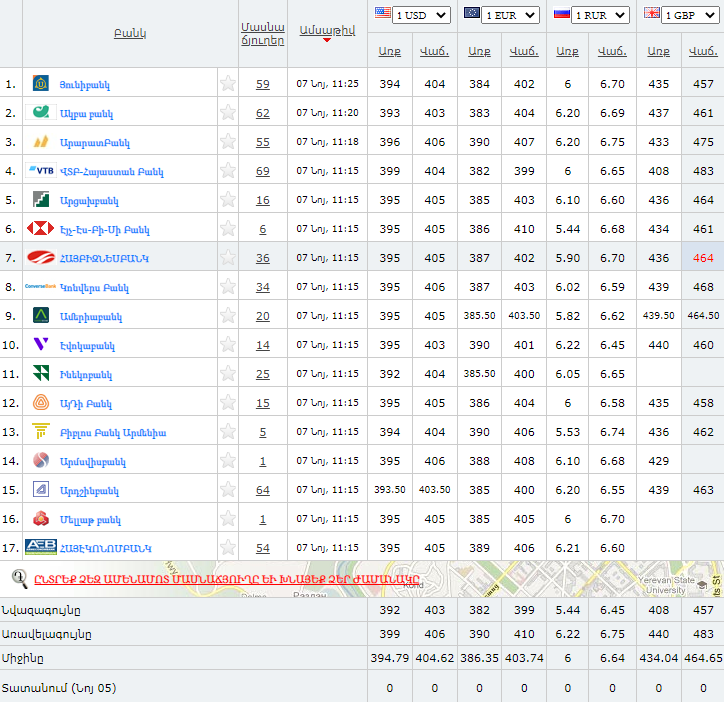
Task: Open the Ինեկոբանկ bank link
Action: coord(86,375)
